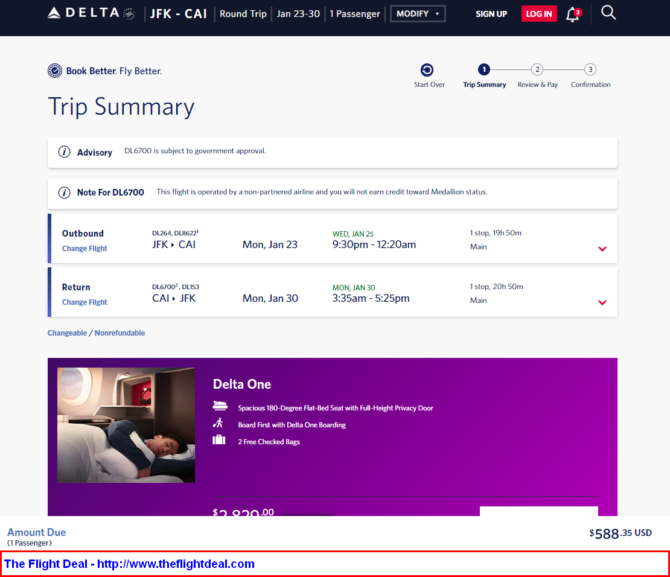The width and height of the screenshot is (670, 577).
Task: Click the Note For DL6700 info icon
Action: coord(64,193)
